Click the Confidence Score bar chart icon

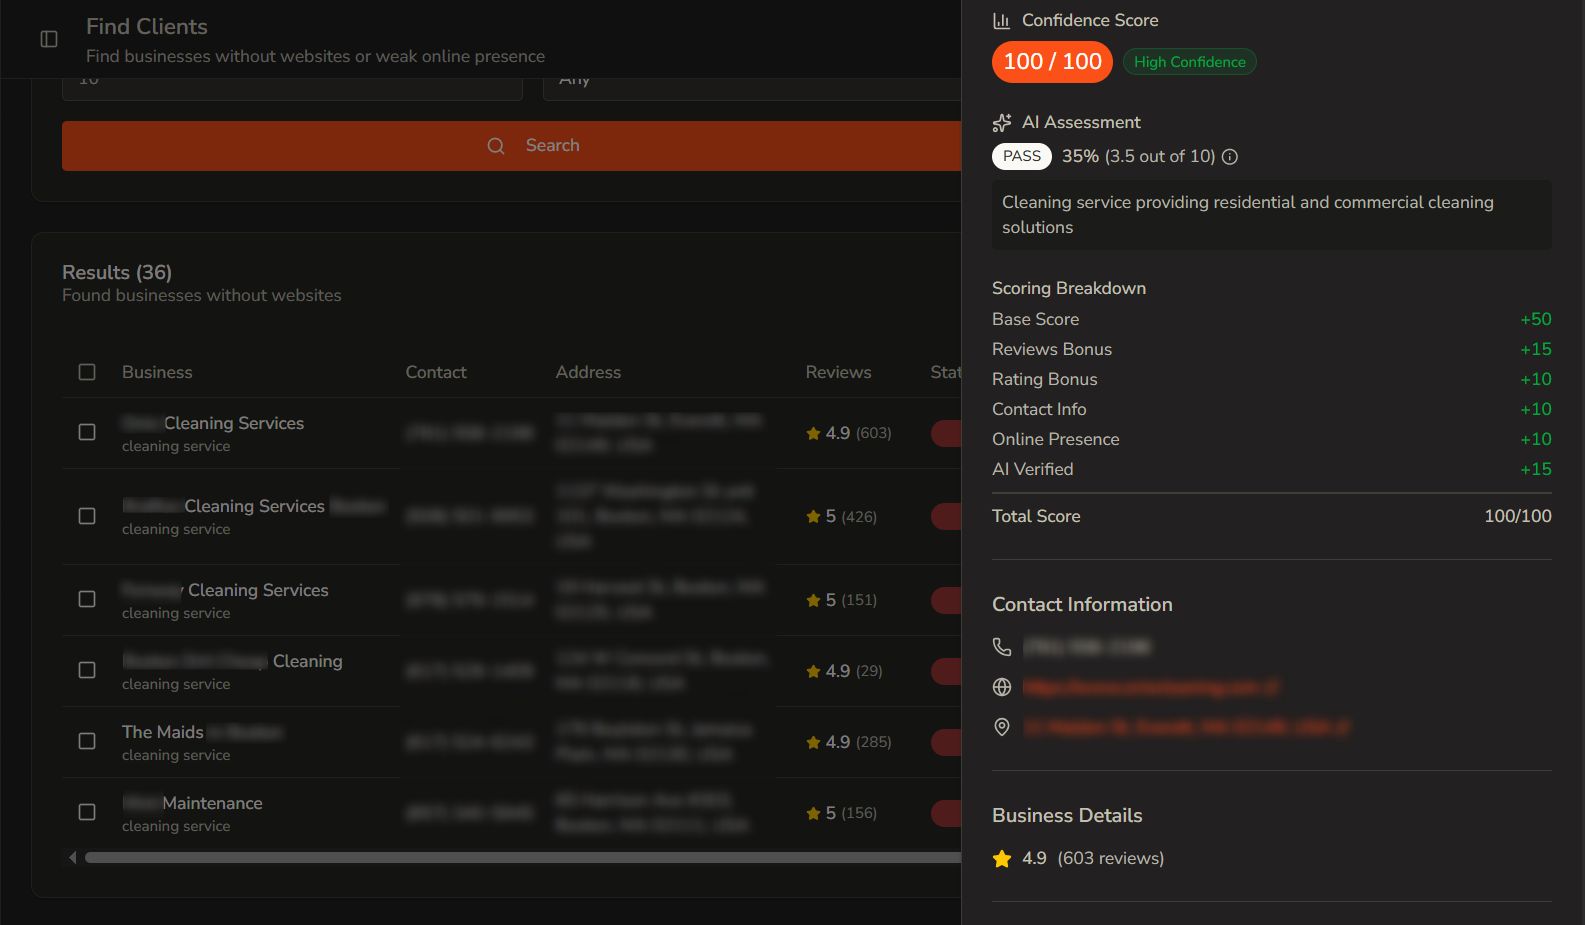tap(1001, 21)
